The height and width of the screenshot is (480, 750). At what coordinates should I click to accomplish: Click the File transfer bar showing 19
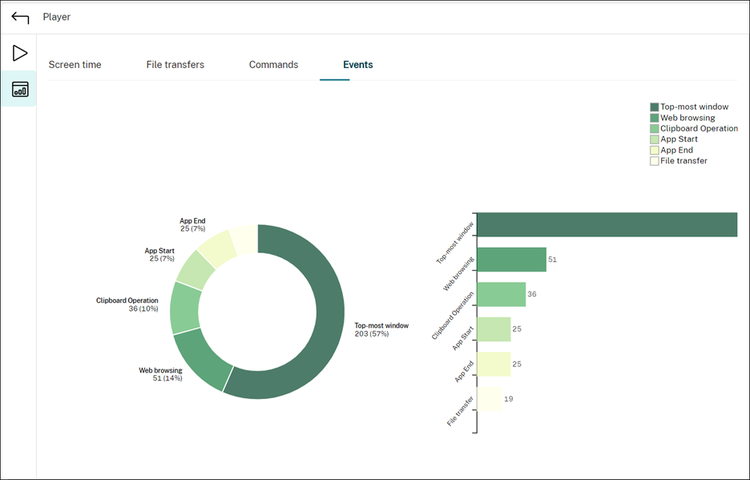click(x=490, y=399)
